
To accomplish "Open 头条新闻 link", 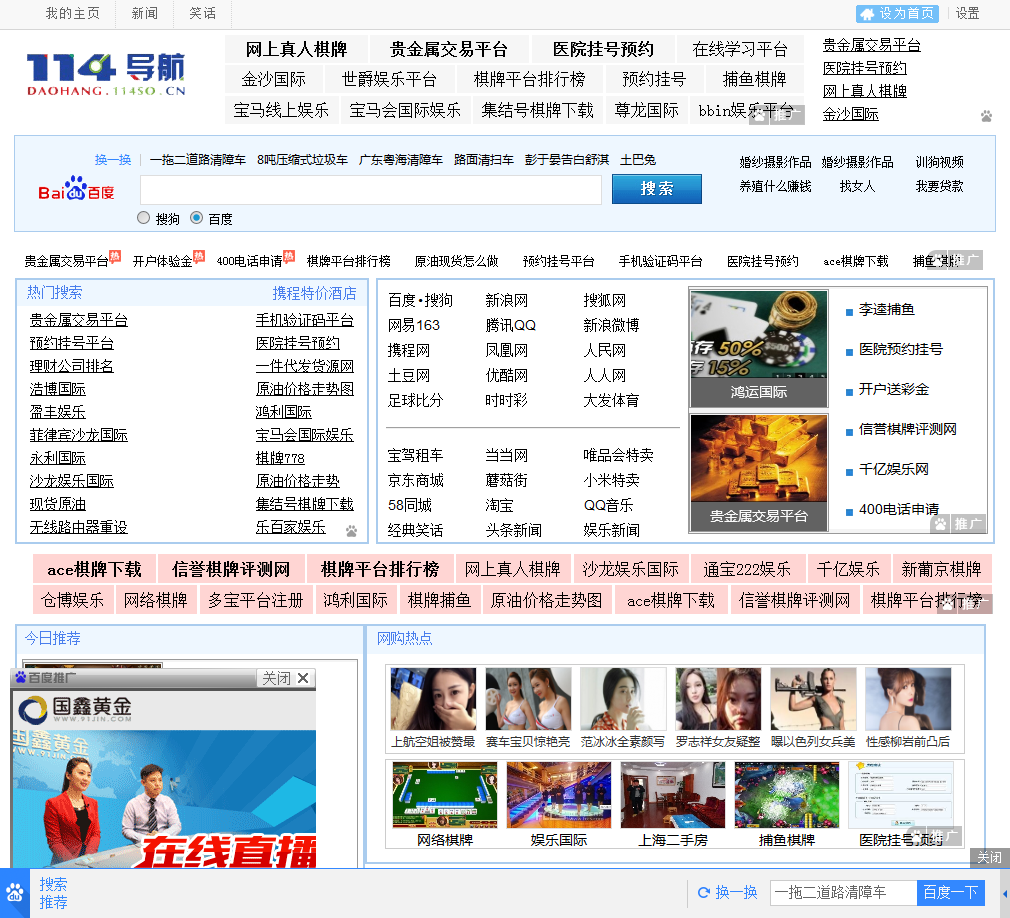I will click(x=513, y=530).
